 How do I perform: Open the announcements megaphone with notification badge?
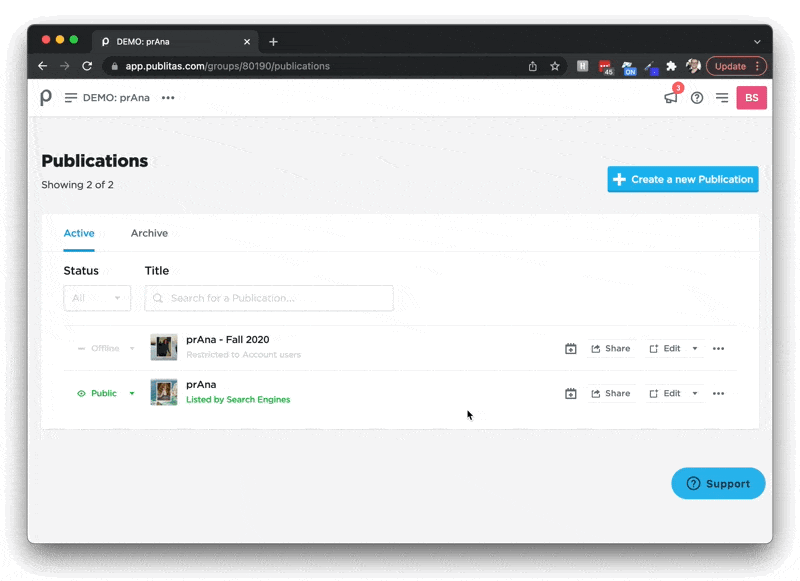coord(670,97)
